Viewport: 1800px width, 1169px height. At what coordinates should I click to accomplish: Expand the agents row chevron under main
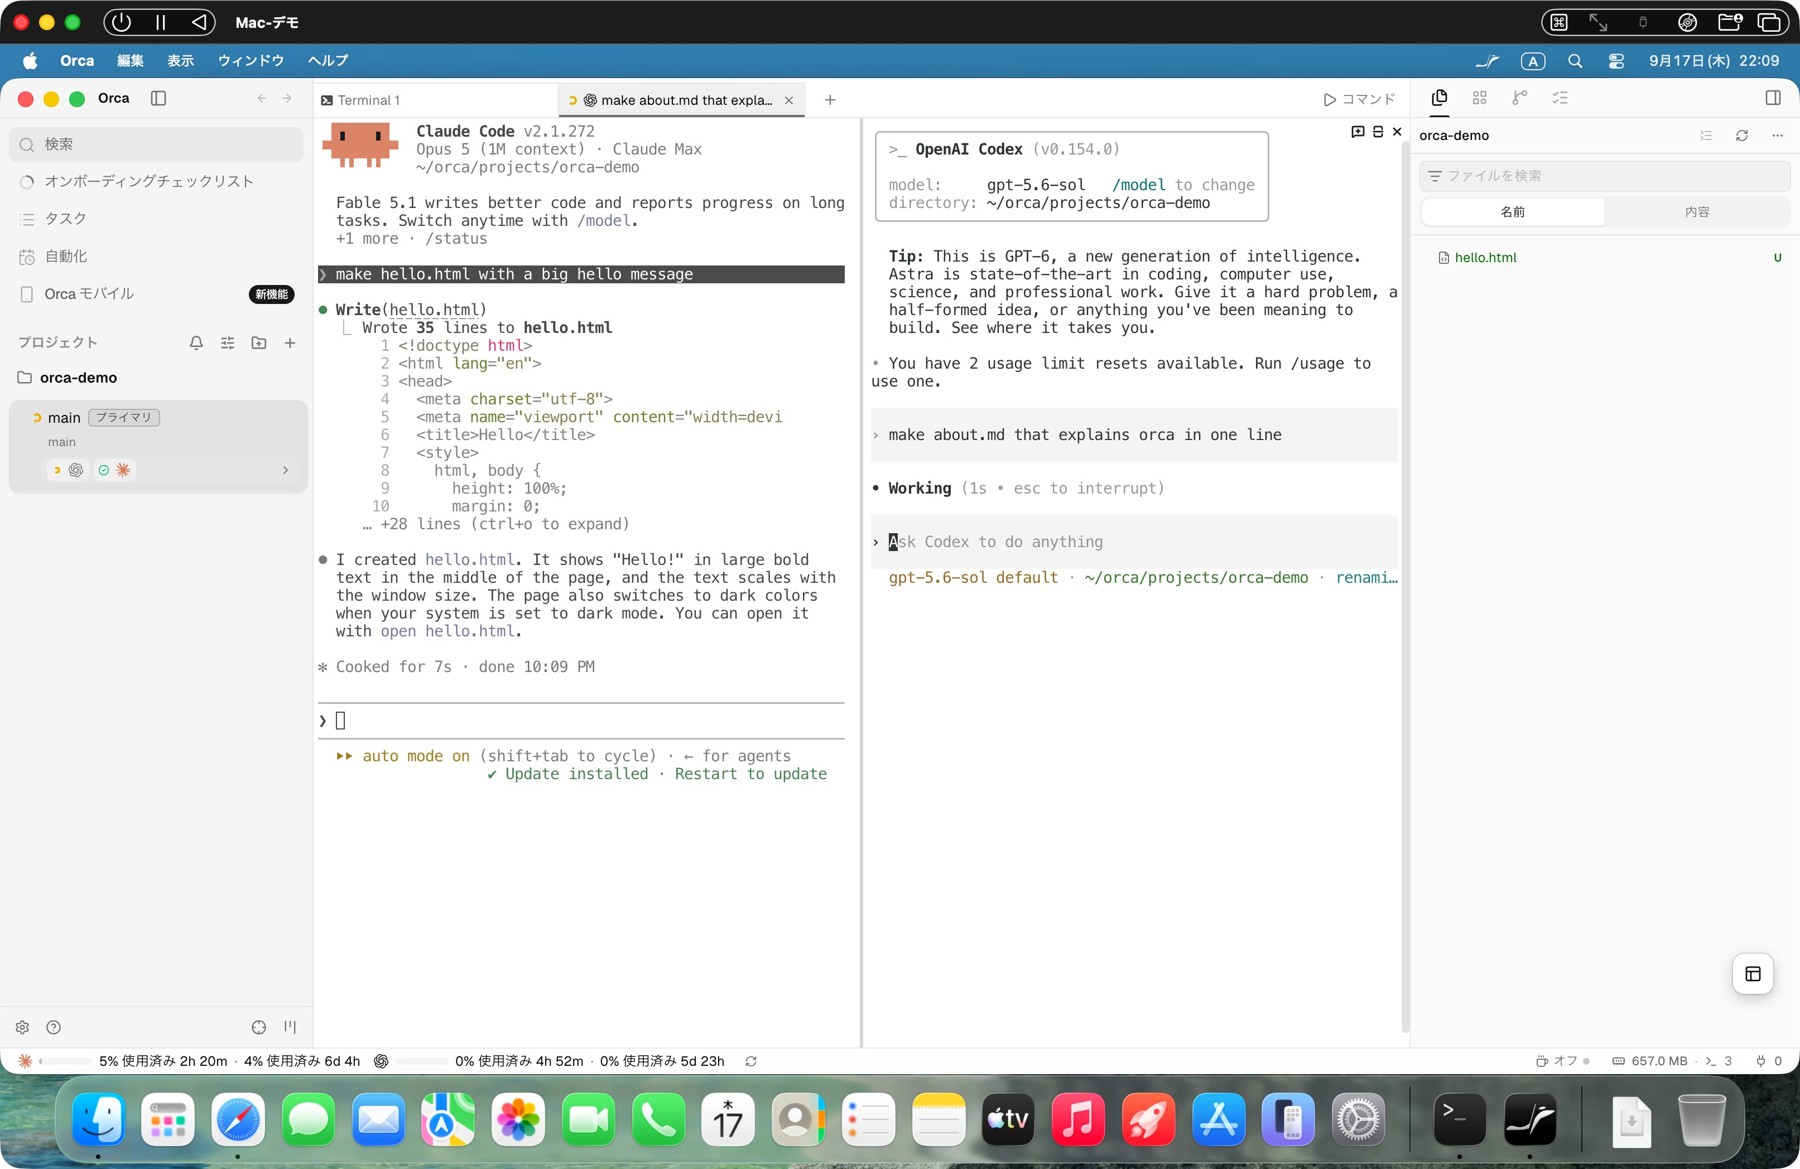pos(286,470)
